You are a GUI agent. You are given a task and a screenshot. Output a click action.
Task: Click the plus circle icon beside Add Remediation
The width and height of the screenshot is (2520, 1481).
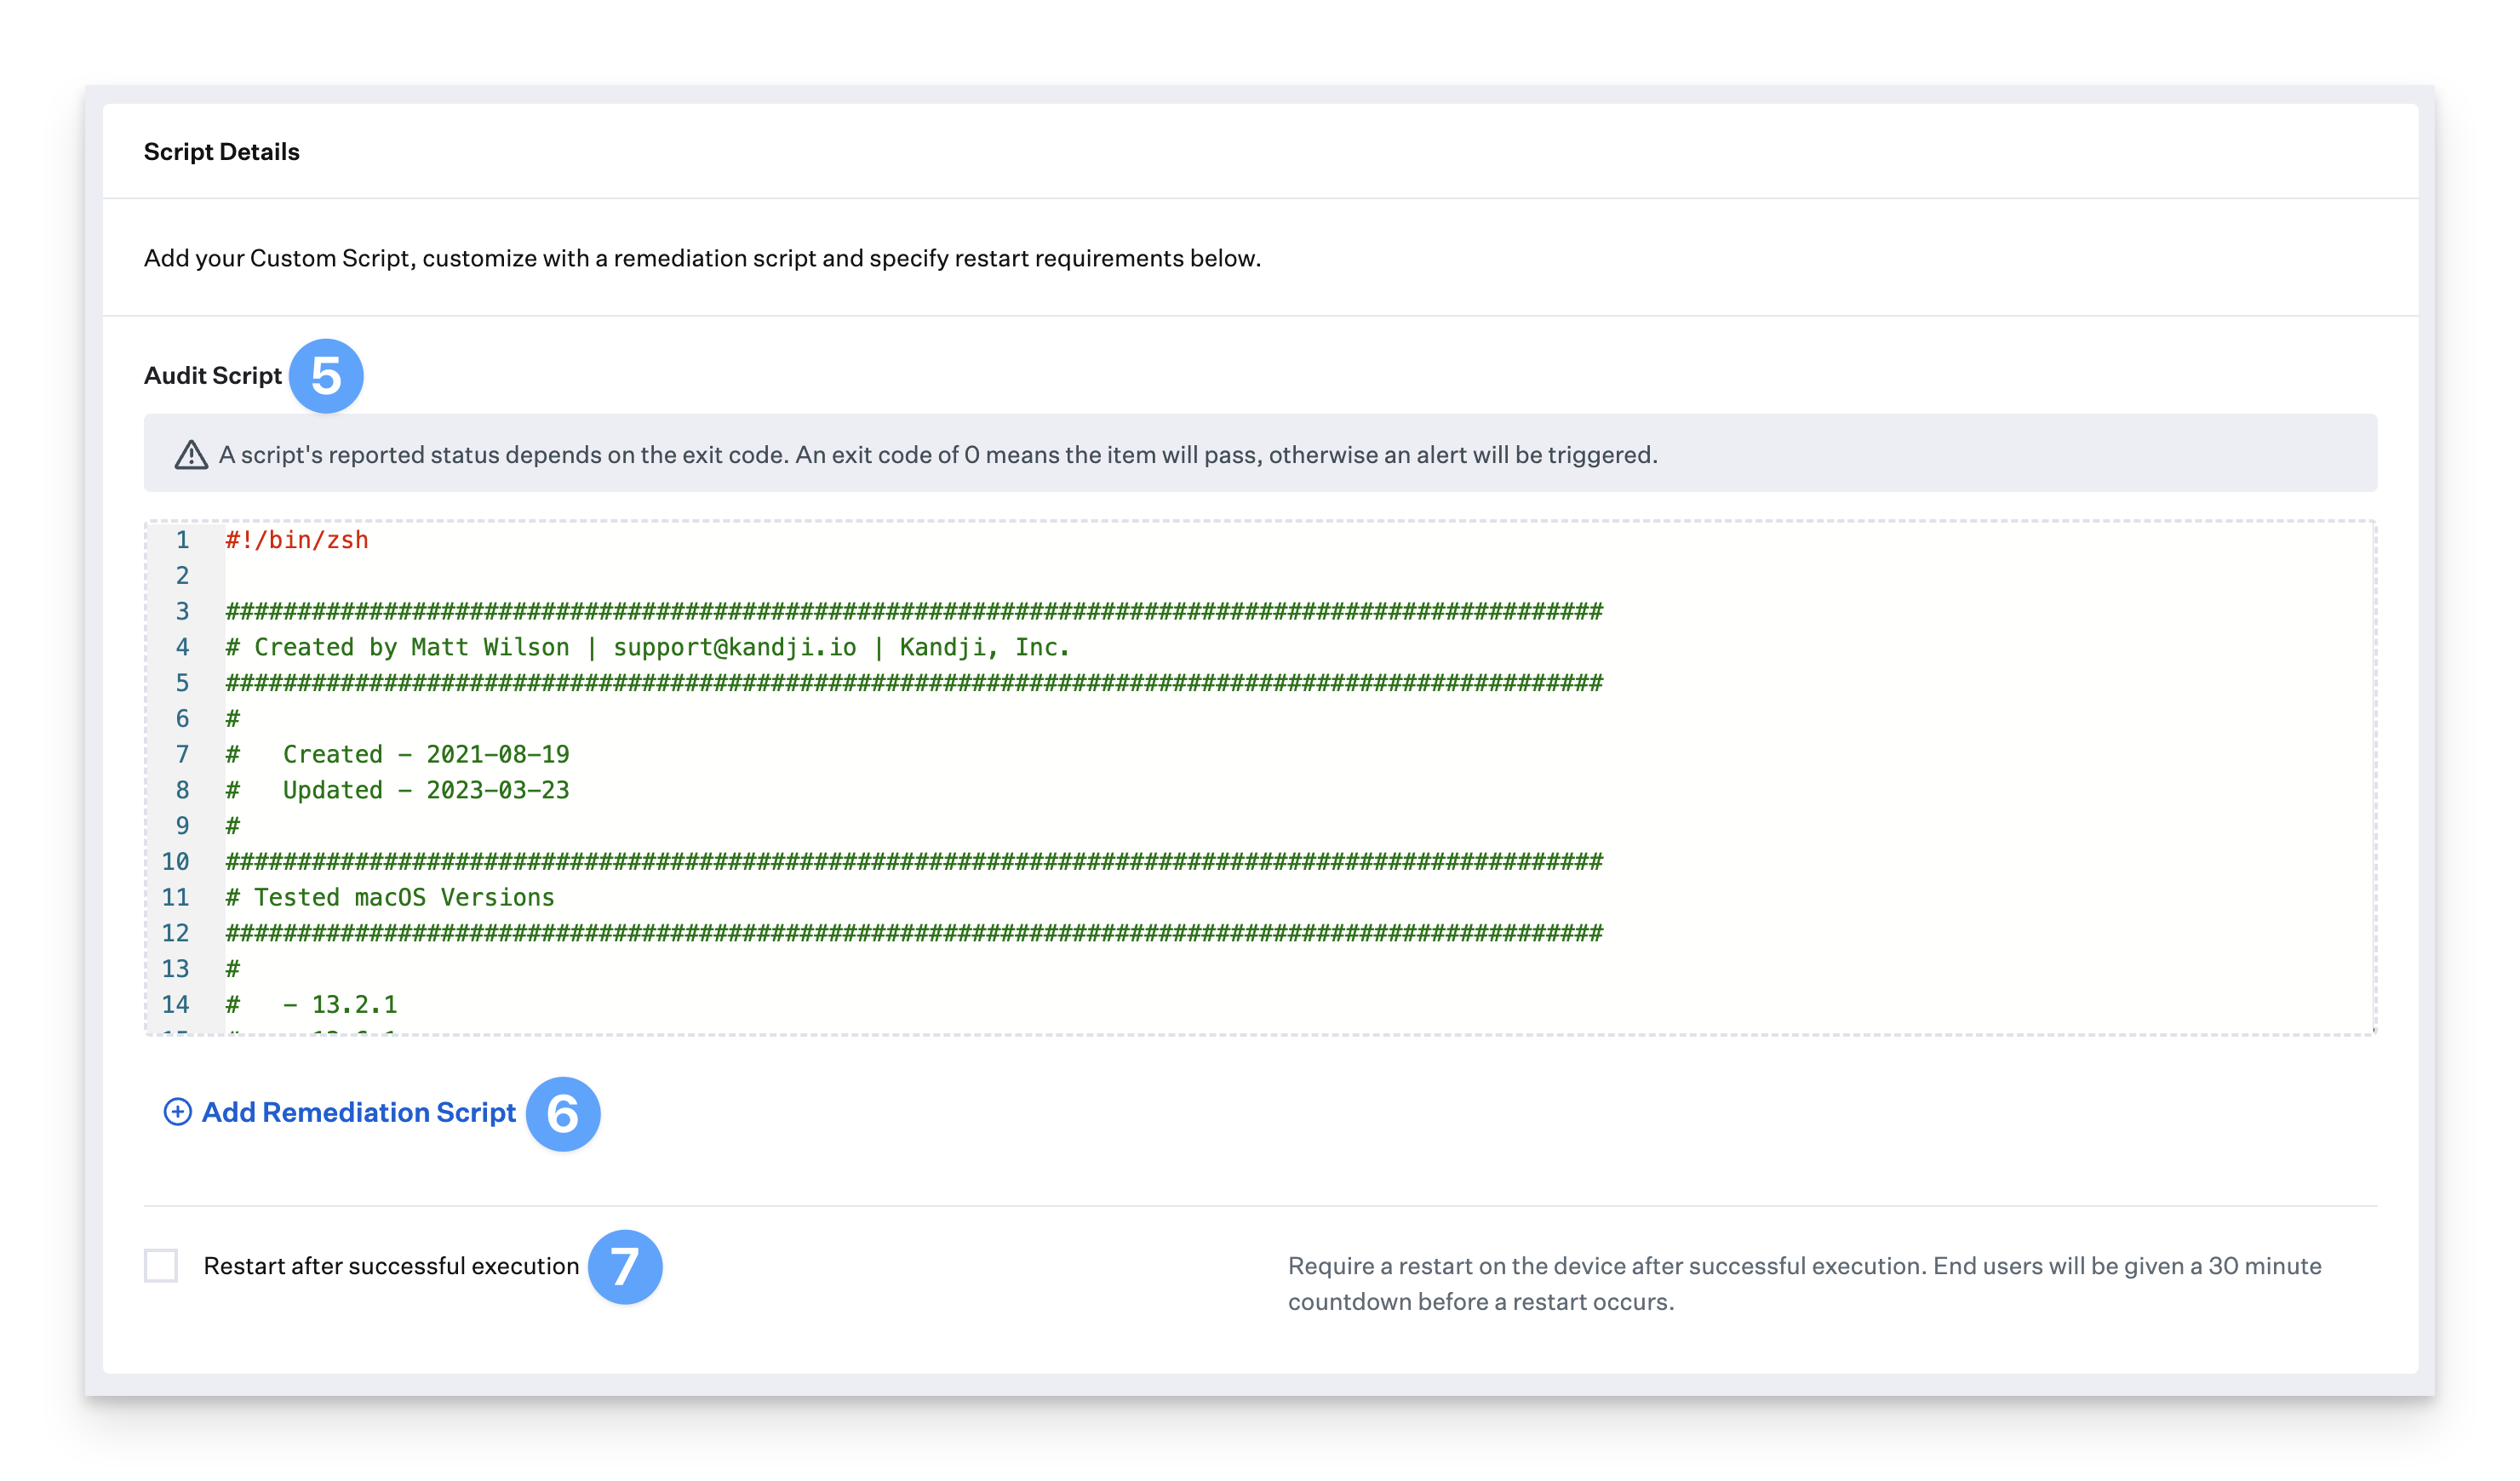coord(177,1112)
